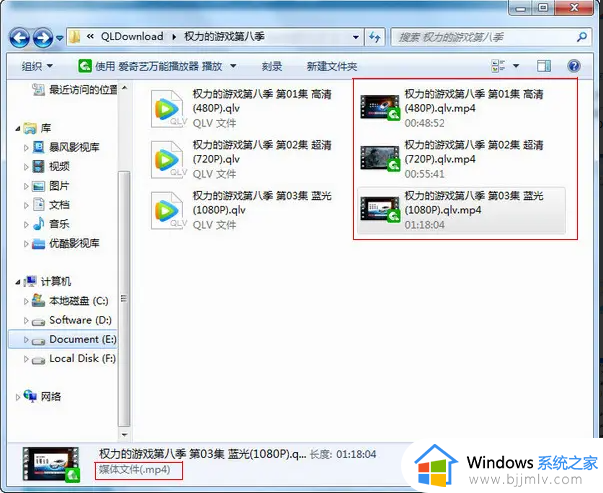Image resolution: width=603 pixels, height=493 pixels.
Task: Select Document (E:) drive
Action: [83, 339]
